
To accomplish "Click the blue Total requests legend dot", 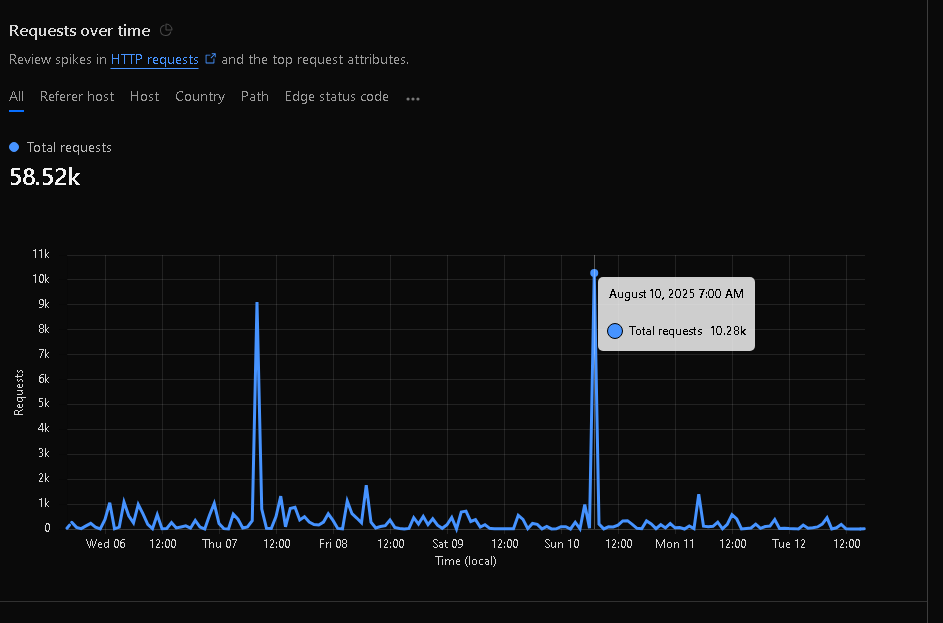I will (x=14, y=147).
